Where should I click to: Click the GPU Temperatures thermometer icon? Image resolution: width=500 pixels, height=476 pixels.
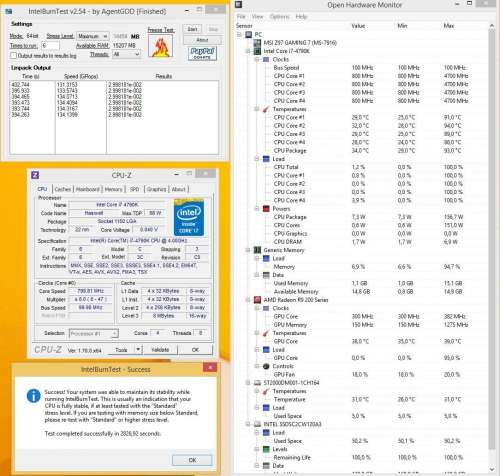point(266,333)
